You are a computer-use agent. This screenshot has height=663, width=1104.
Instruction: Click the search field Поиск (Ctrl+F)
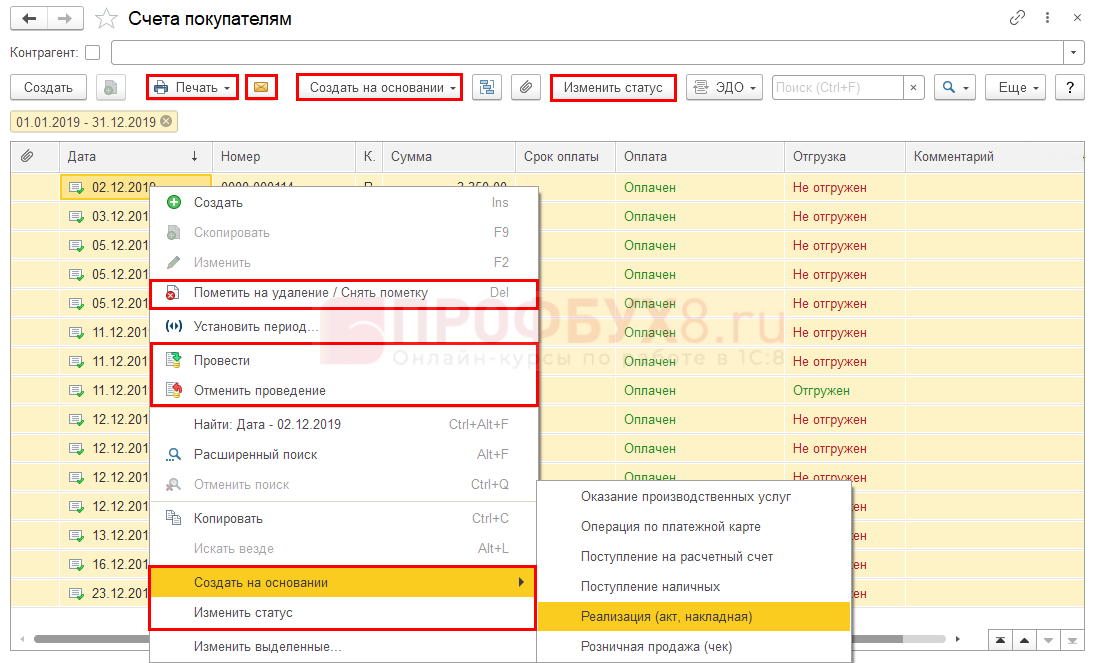coord(838,88)
